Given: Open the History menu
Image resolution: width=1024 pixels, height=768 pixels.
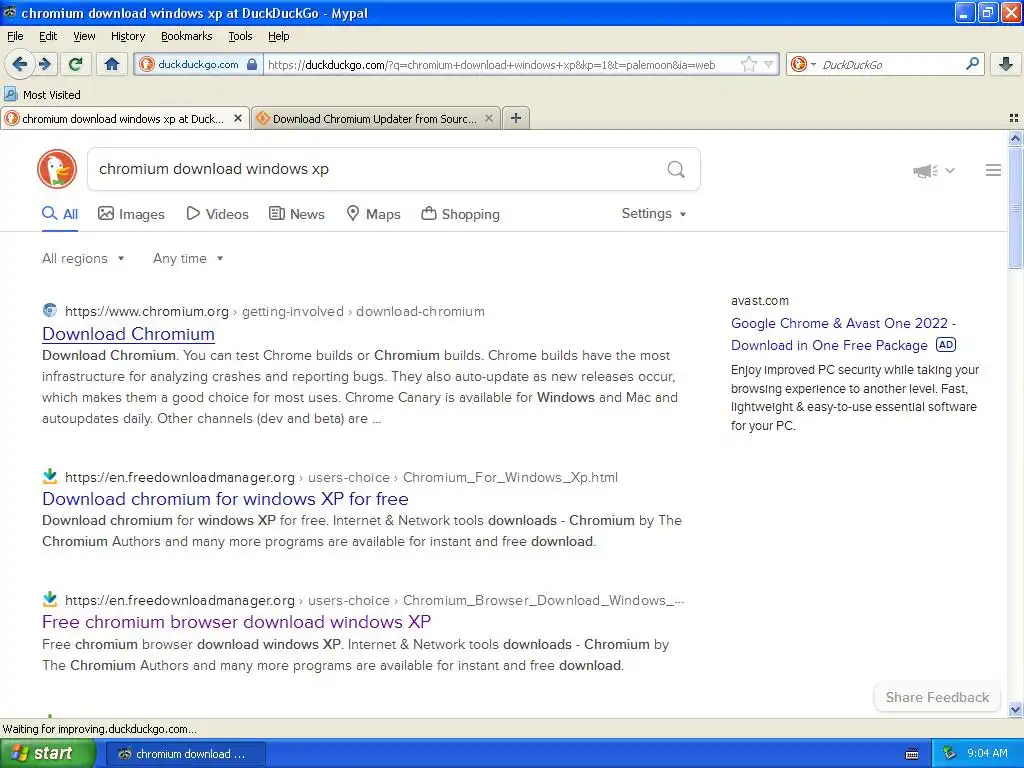Looking at the screenshot, I should (127, 36).
